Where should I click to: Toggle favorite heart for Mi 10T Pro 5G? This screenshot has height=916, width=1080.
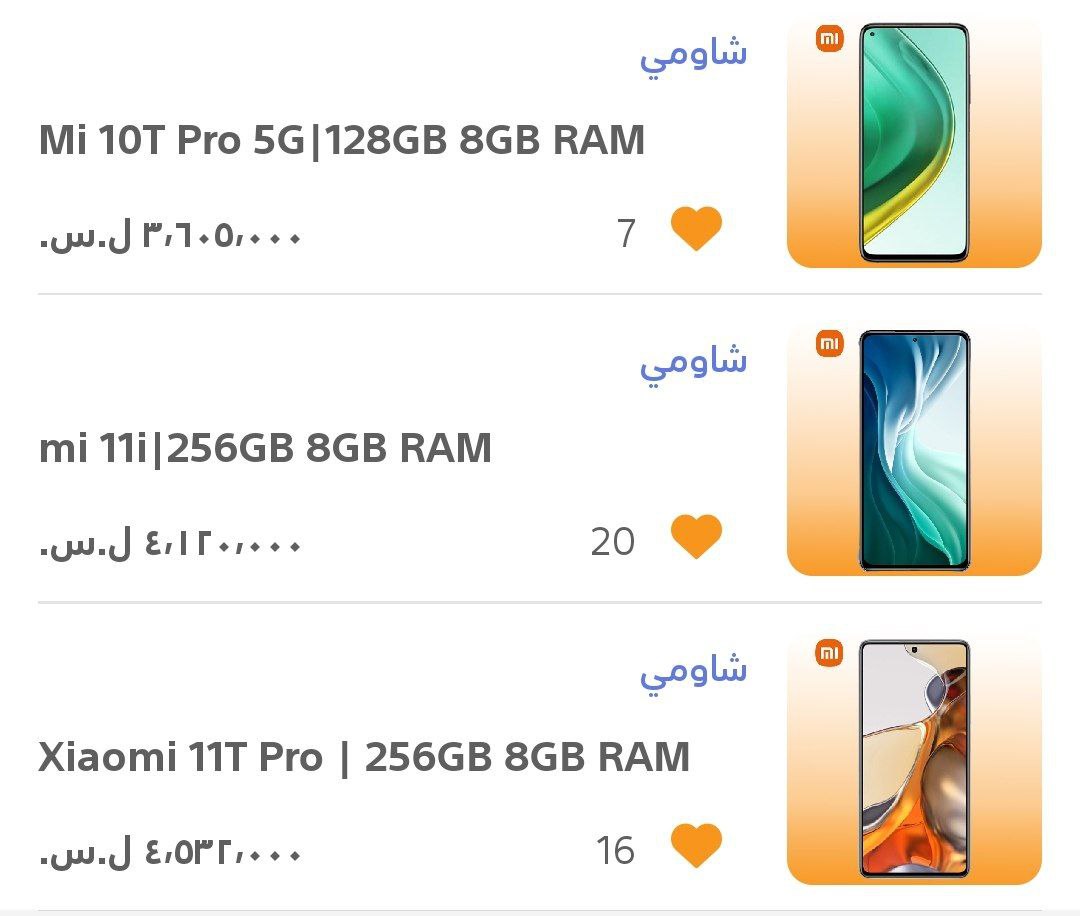pos(696,229)
